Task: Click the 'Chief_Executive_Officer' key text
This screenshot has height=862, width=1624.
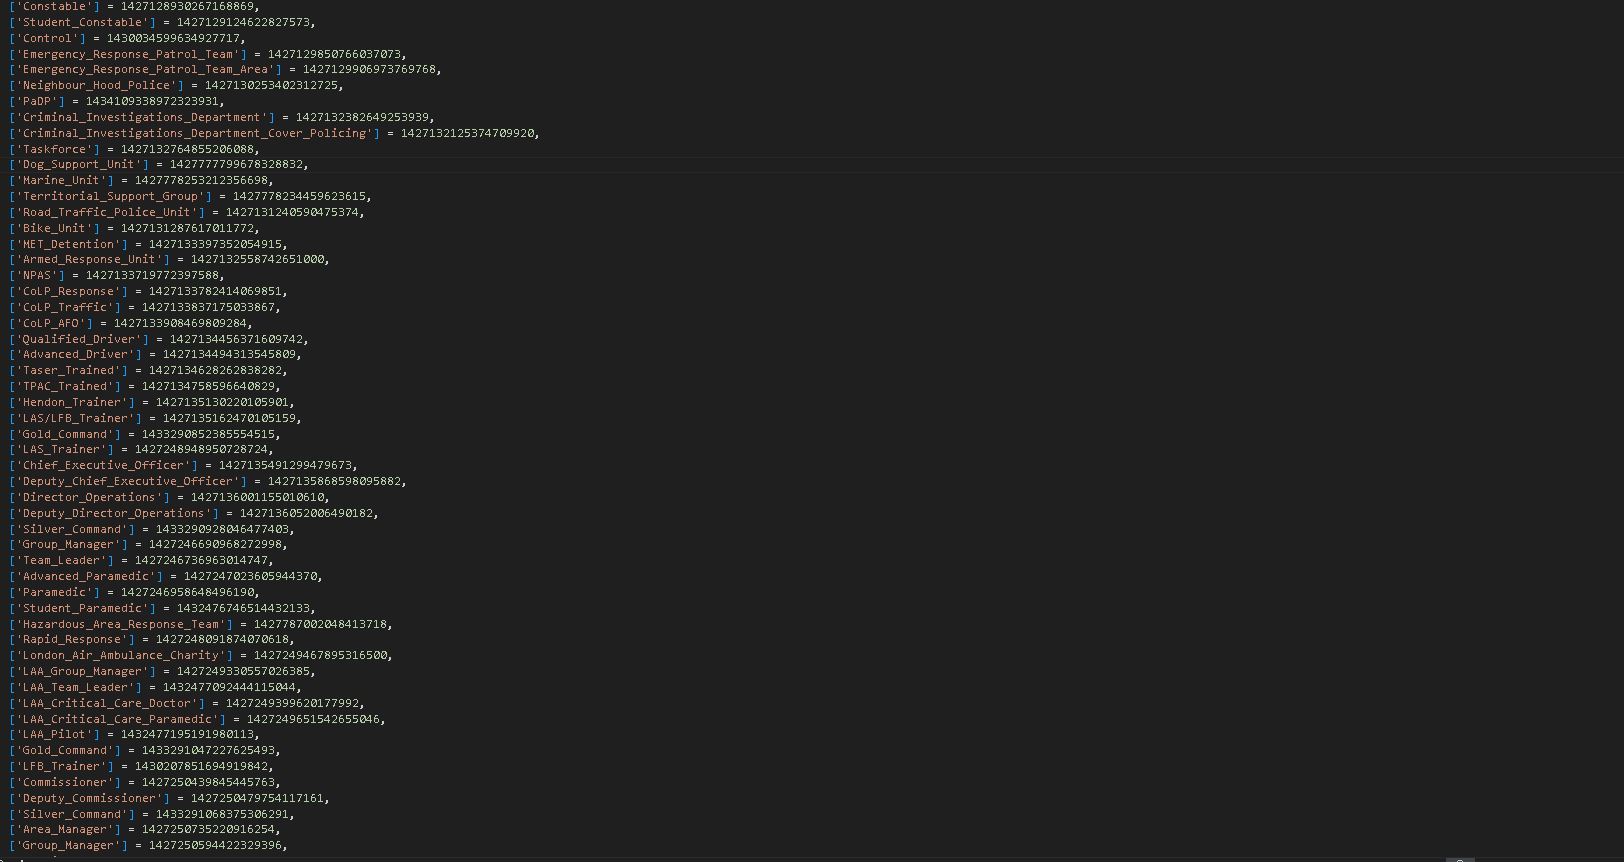Action: (x=103, y=466)
